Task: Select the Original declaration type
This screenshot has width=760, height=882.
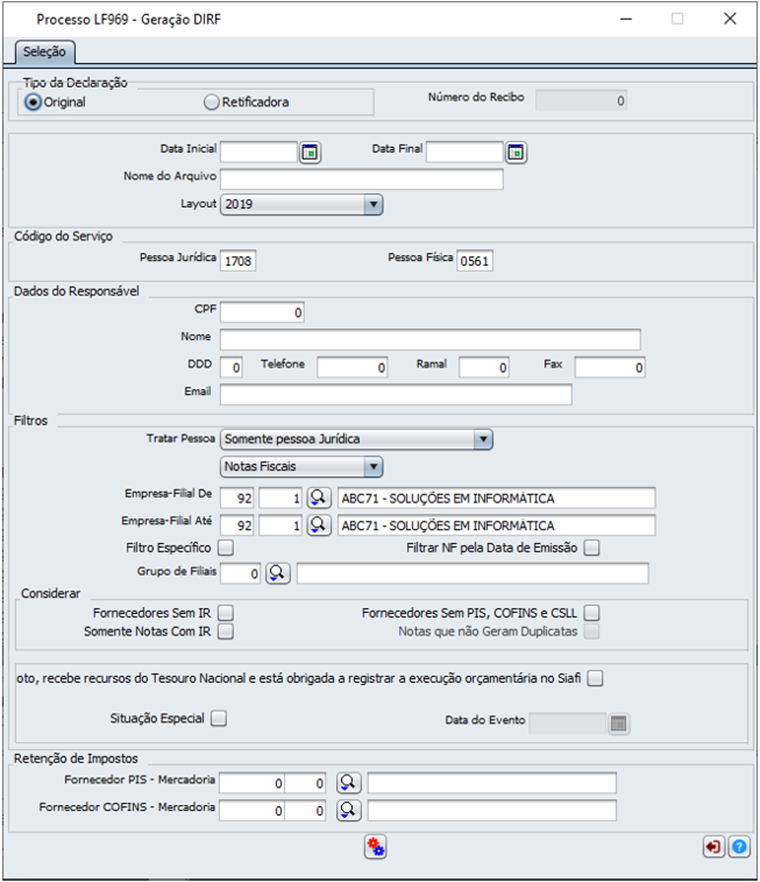Action: pos(33,102)
